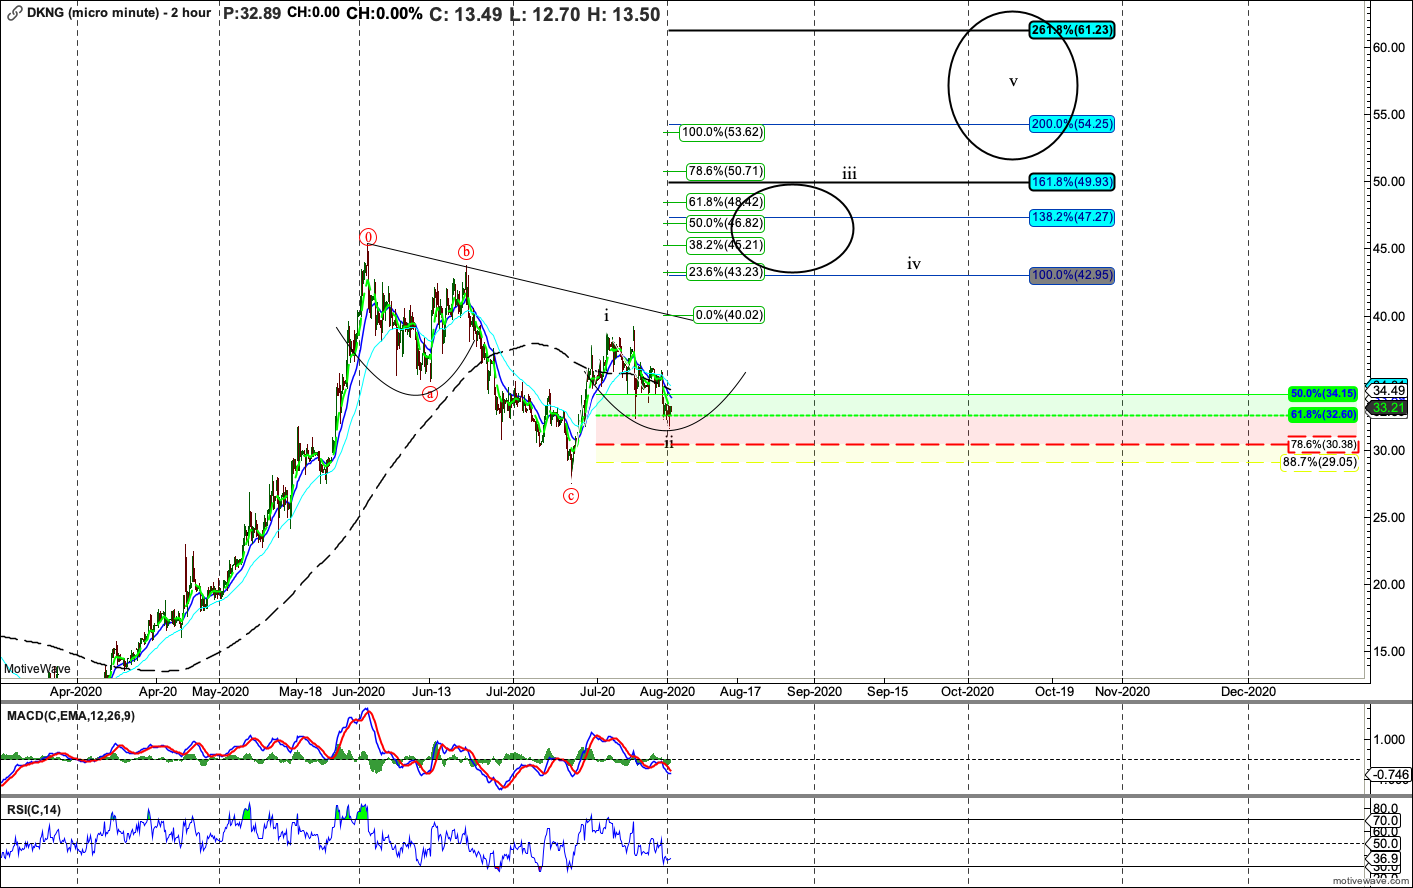Viewport: 1413px width, 888px height.
Task: Click the DKNG (micro minute) - 2 hour title
Action: [x=119, y=13]
